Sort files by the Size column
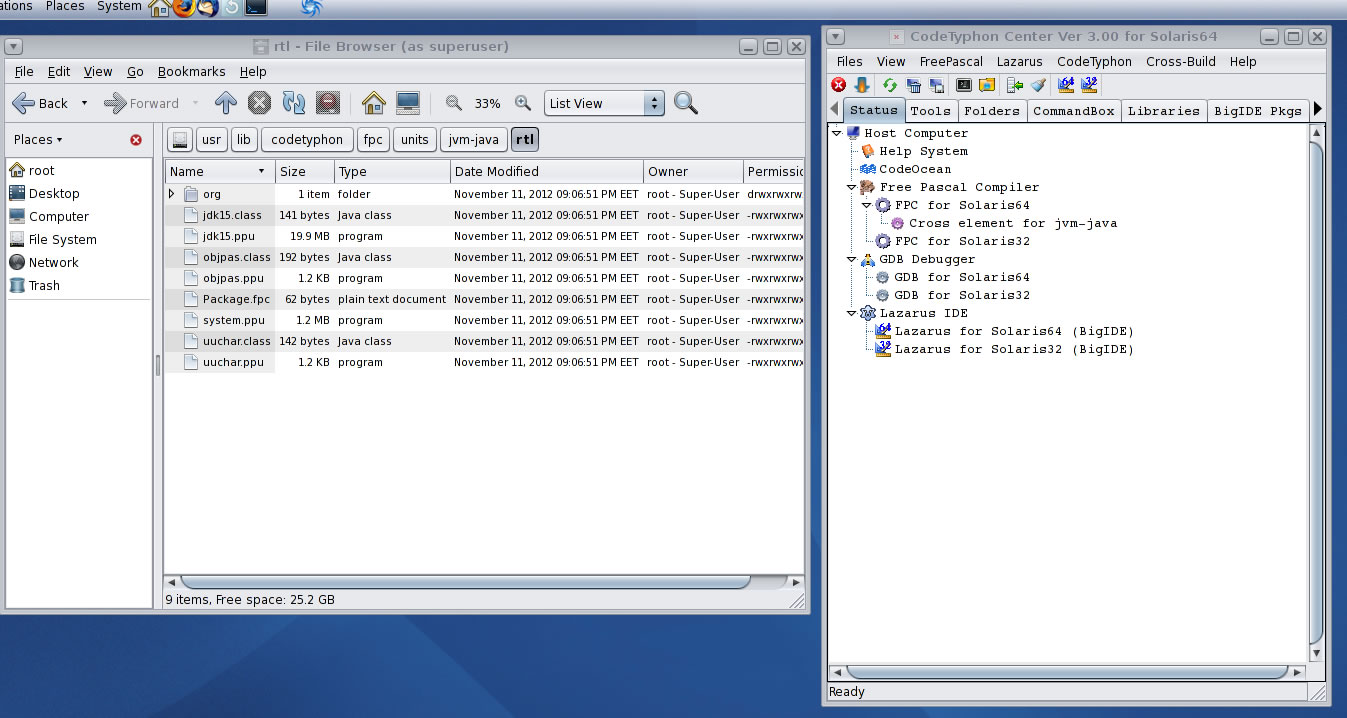 [x=305, y=172]
